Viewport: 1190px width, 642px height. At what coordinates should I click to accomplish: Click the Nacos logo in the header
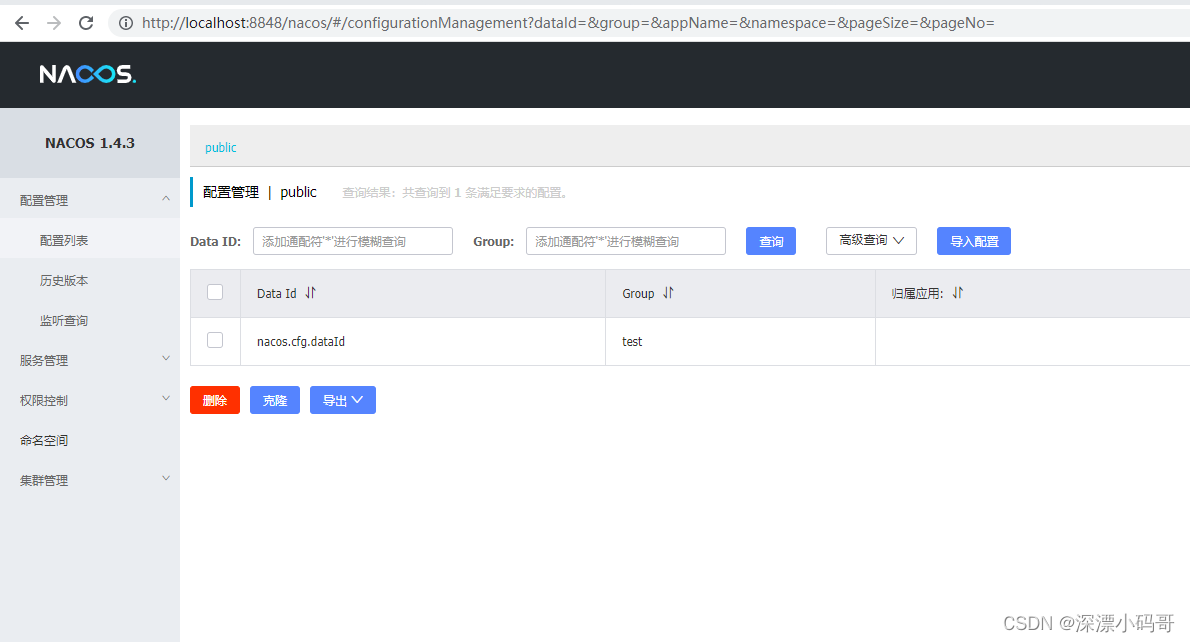tap(87, 73)
